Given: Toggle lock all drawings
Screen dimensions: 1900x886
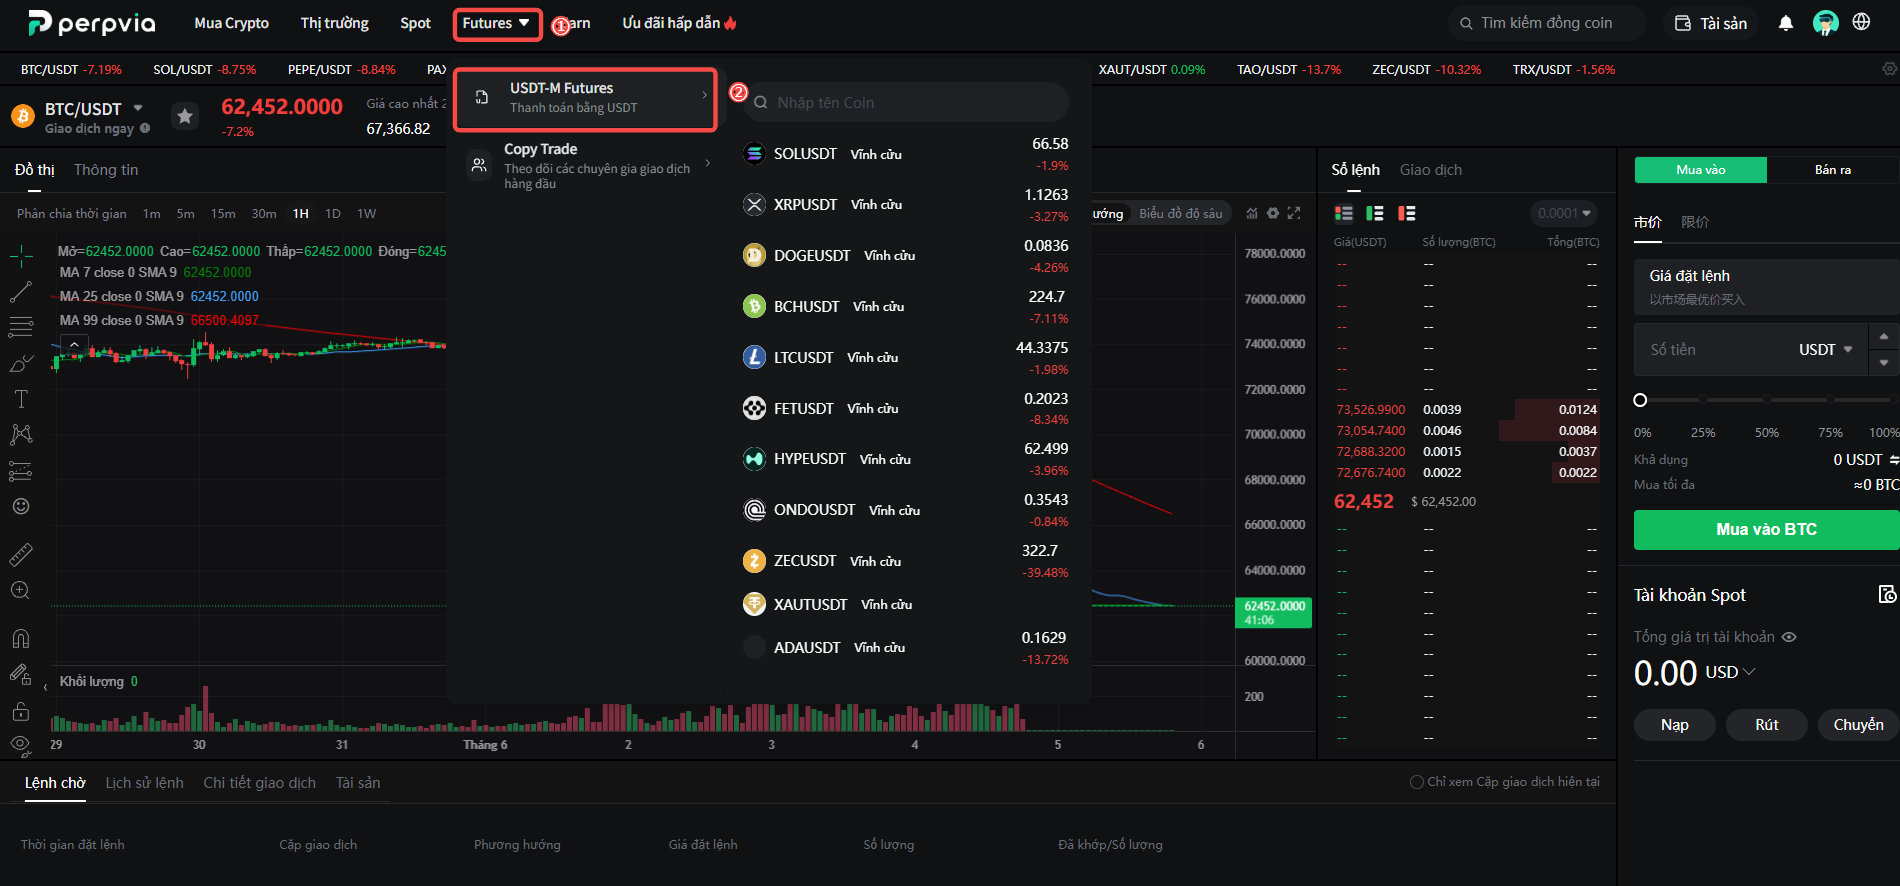Looking at the screenshot, I should [x=21, y=711].
